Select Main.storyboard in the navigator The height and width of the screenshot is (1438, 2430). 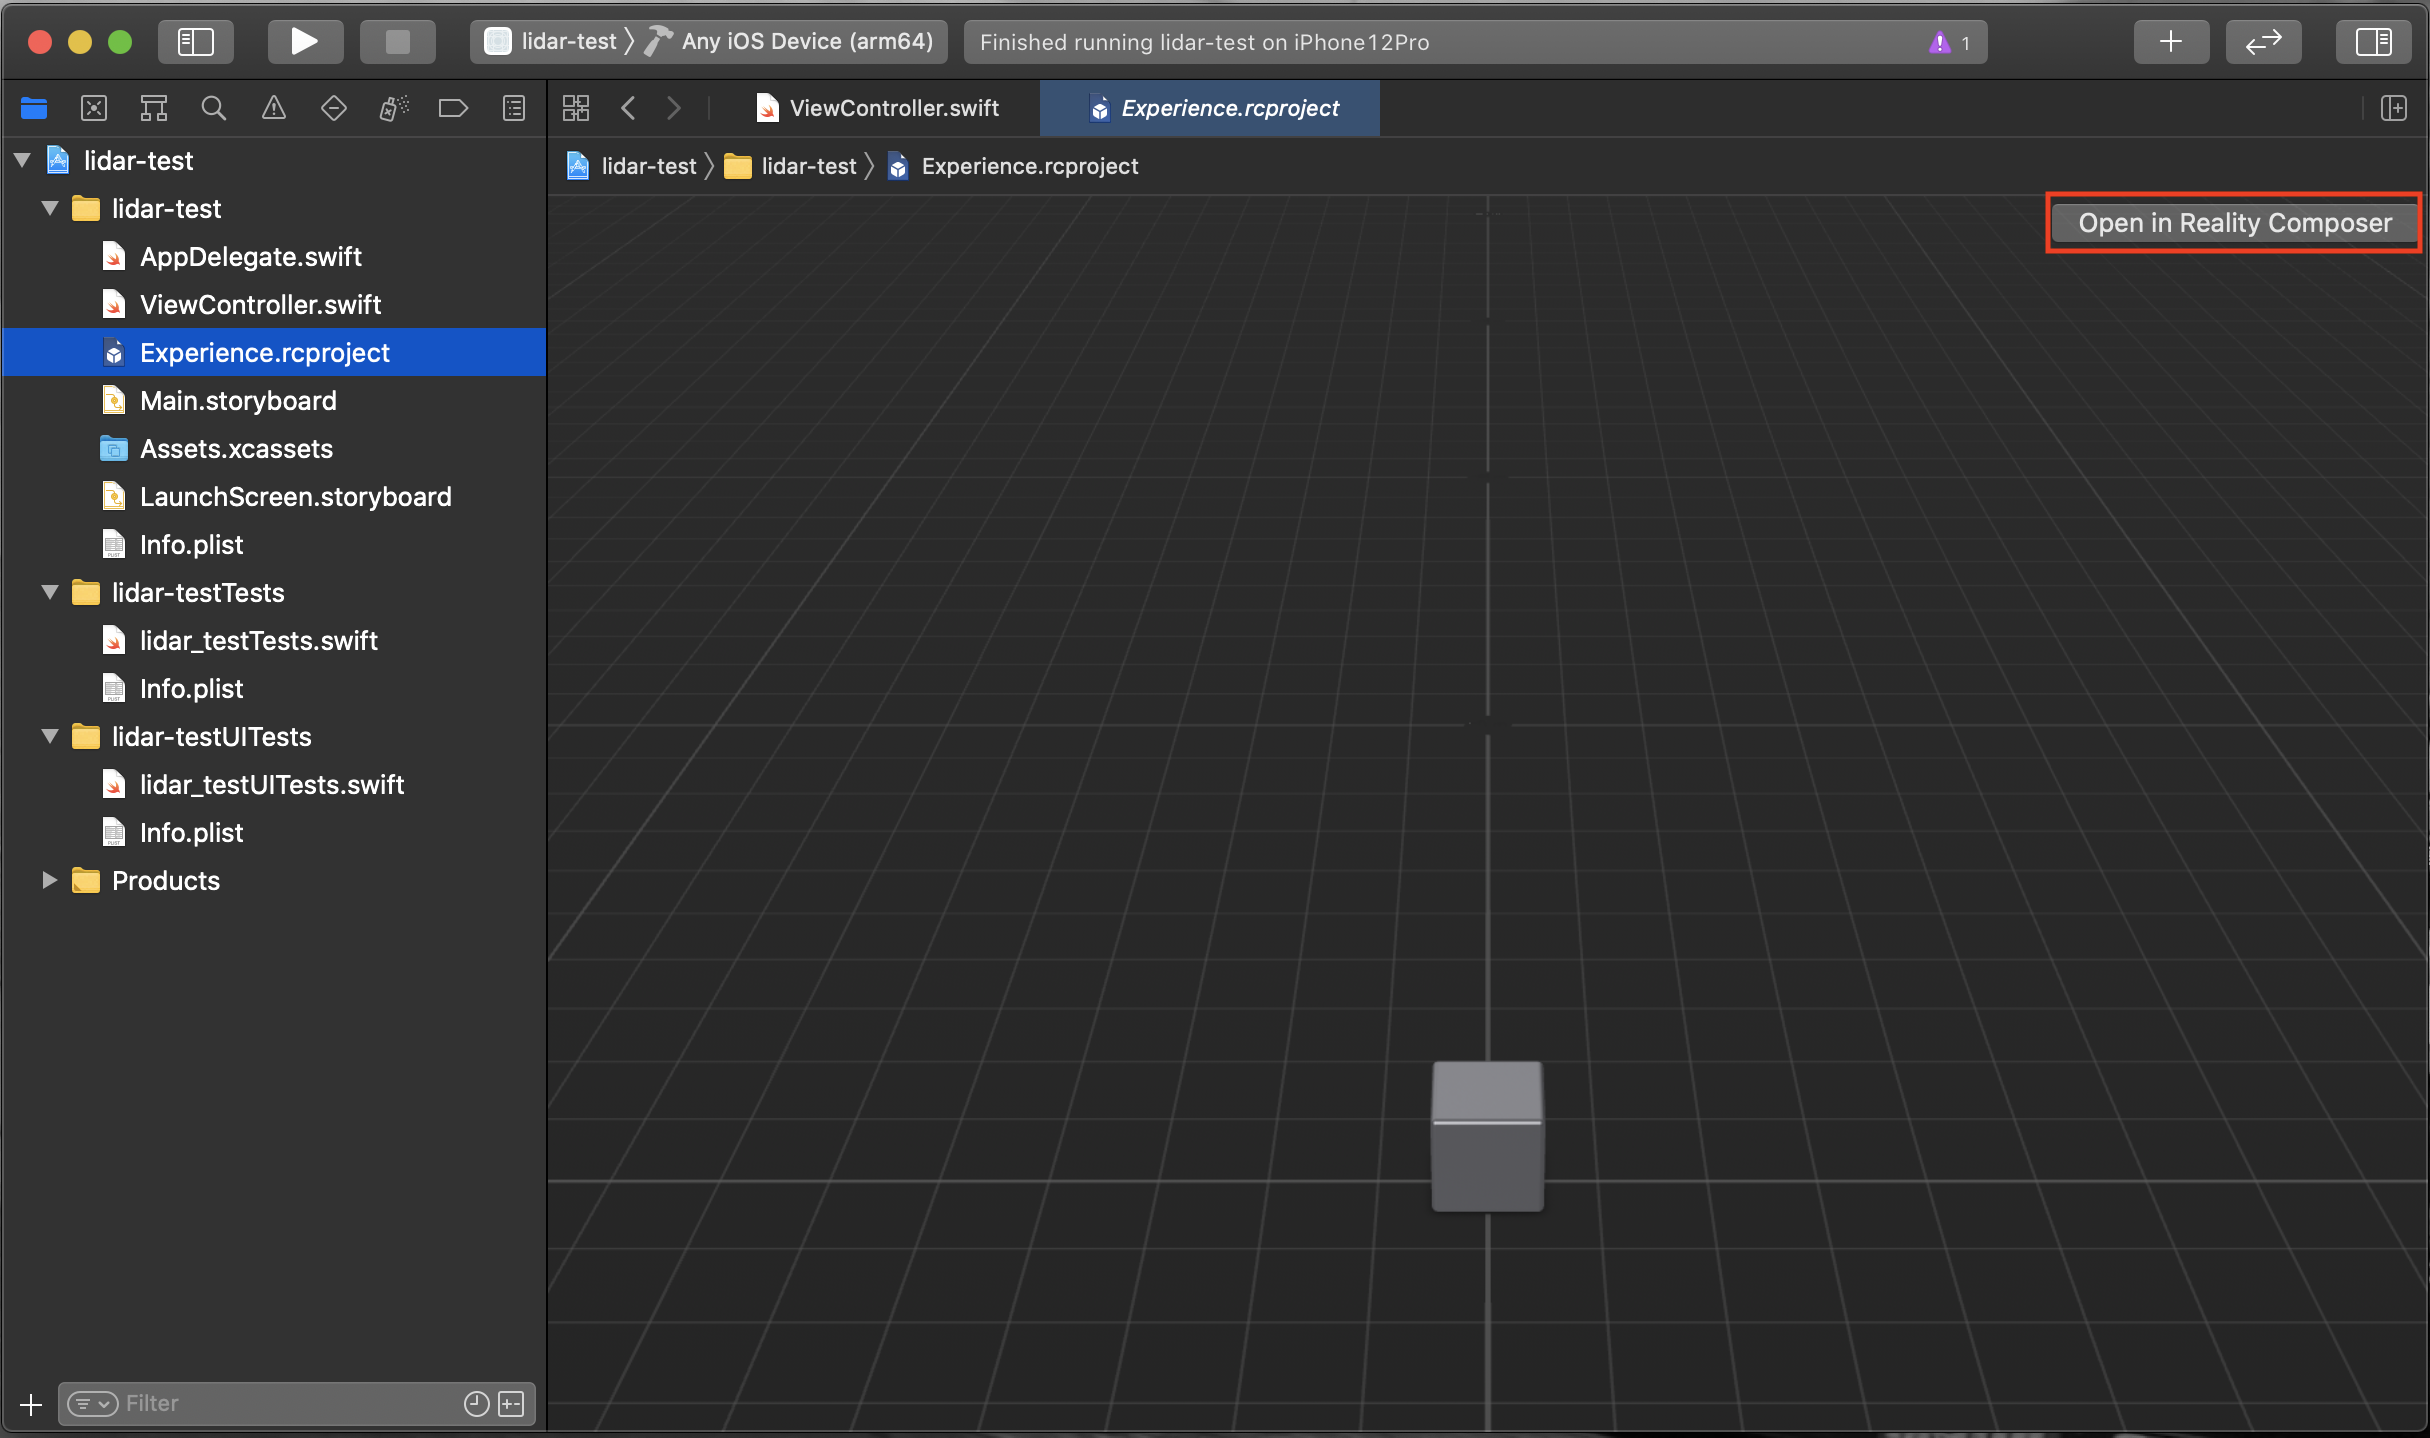[x=238, y=401]
